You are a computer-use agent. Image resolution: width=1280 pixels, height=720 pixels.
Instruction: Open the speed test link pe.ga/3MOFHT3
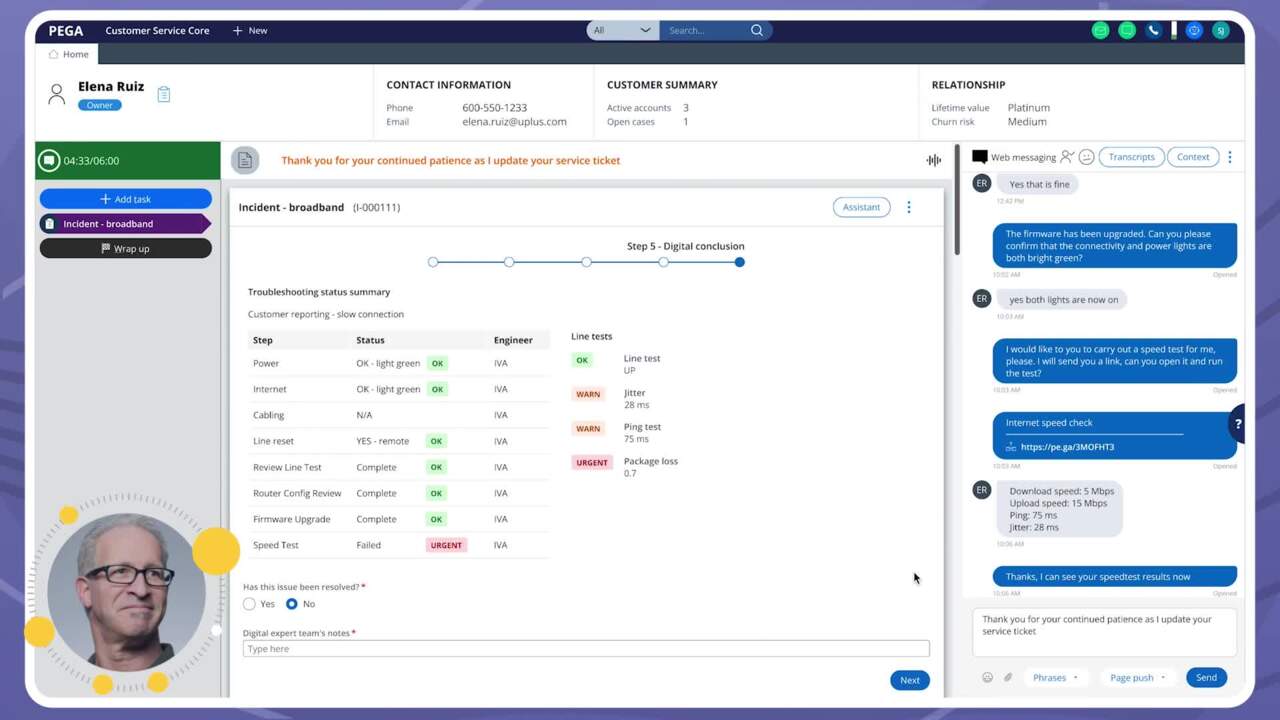(x=1067, y=447)
